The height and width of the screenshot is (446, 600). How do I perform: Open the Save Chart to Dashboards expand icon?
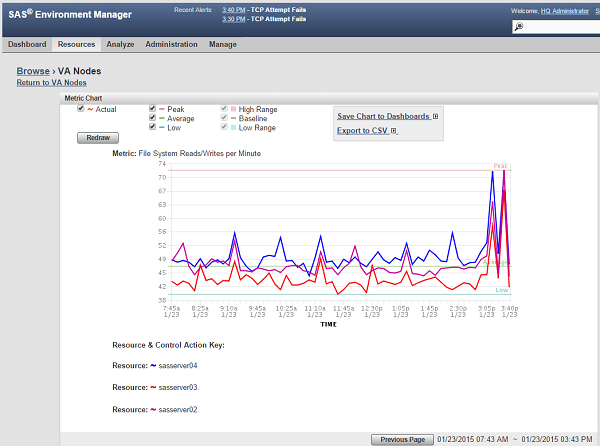tap(435, 116)
